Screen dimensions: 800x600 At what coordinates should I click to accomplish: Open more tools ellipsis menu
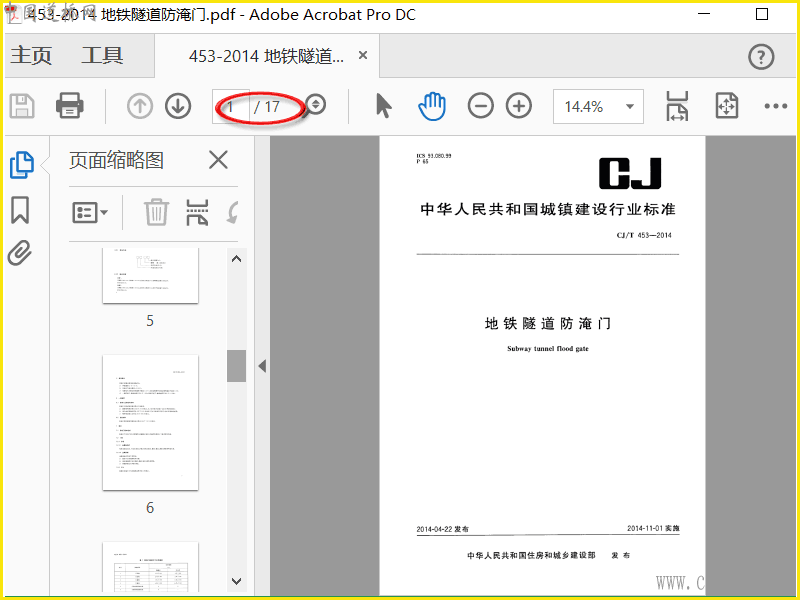click(x=776, y=106)
